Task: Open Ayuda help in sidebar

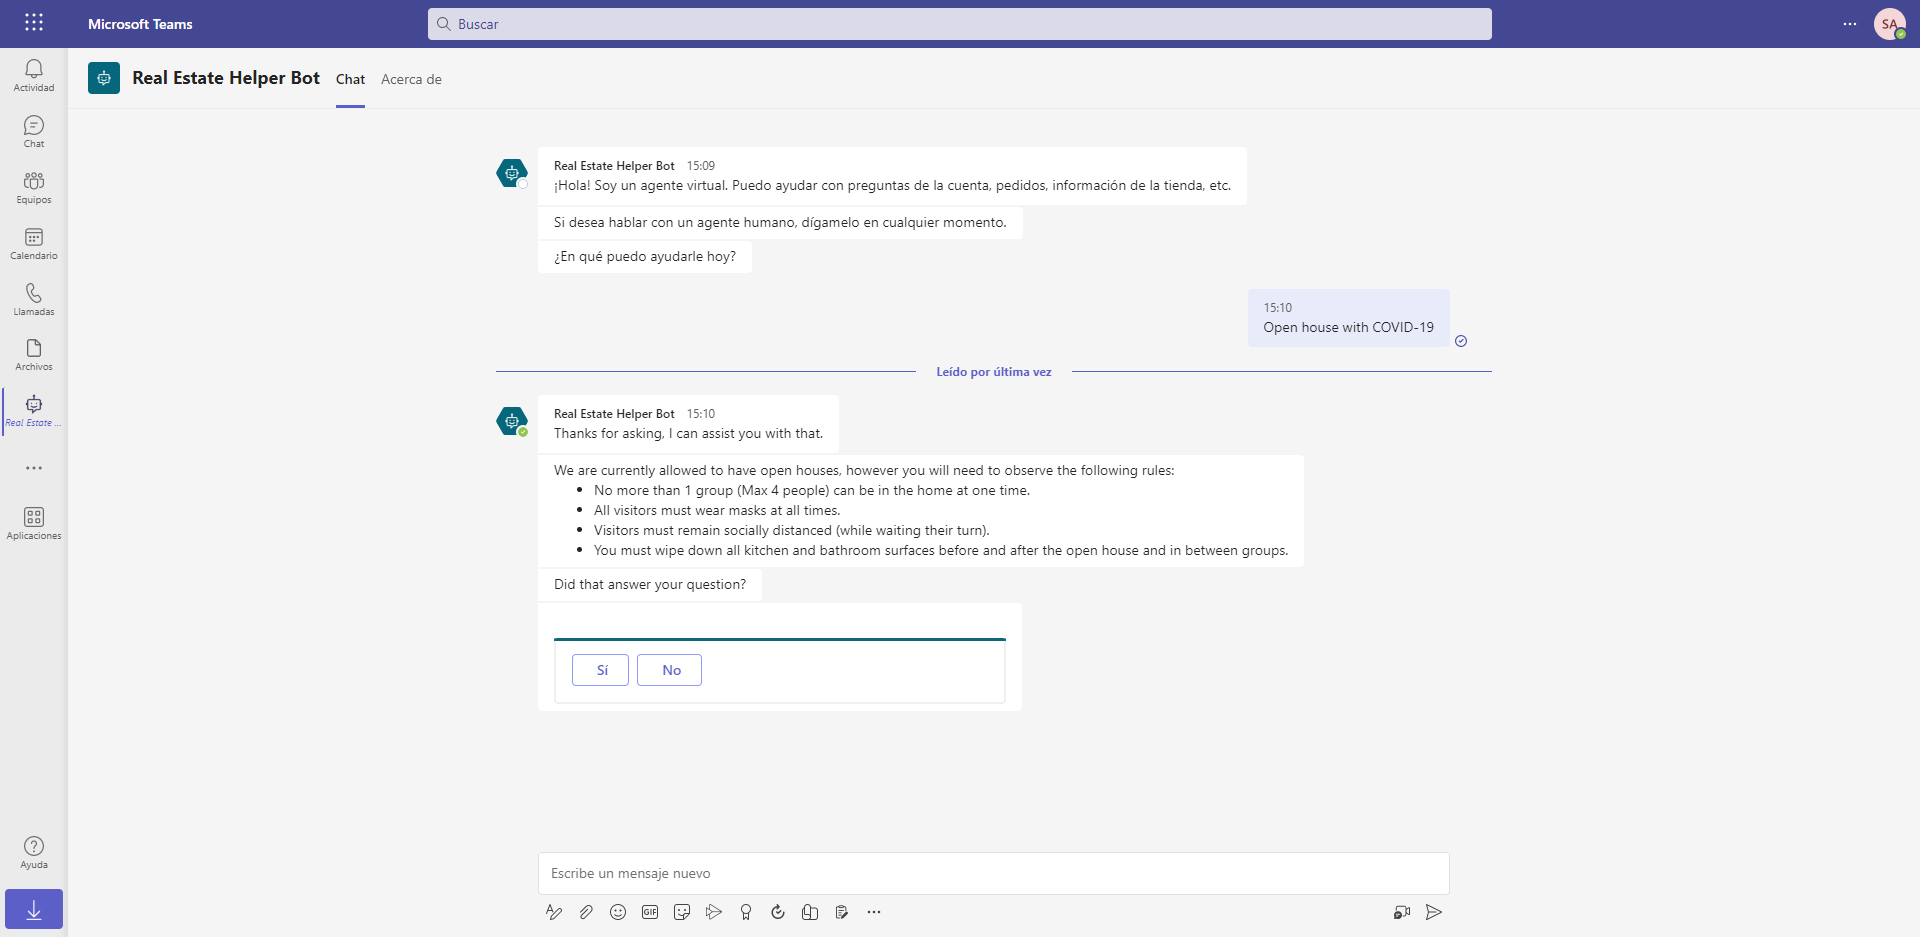Action: (34, 852)
